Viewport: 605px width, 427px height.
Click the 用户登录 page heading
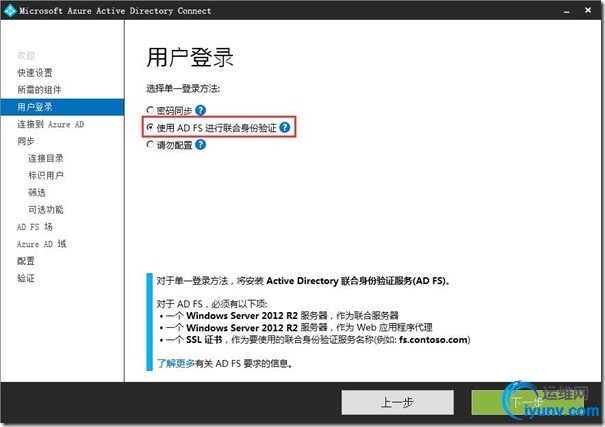190,57
